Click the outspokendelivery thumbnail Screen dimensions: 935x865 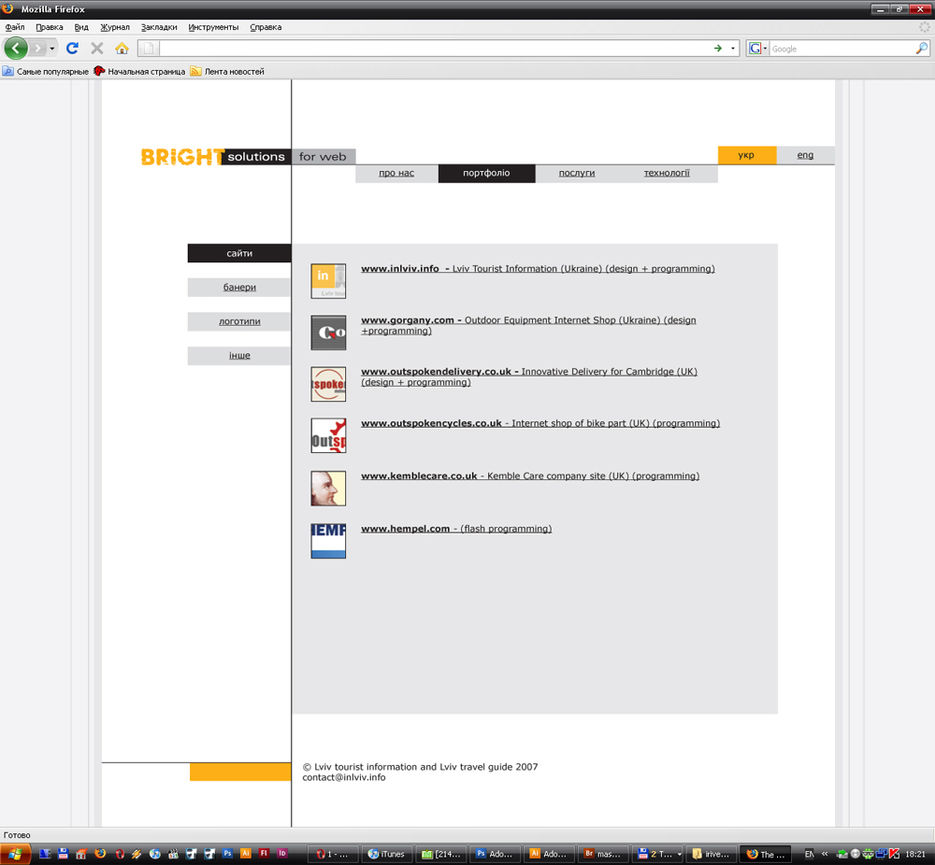[x=328, y=385]
